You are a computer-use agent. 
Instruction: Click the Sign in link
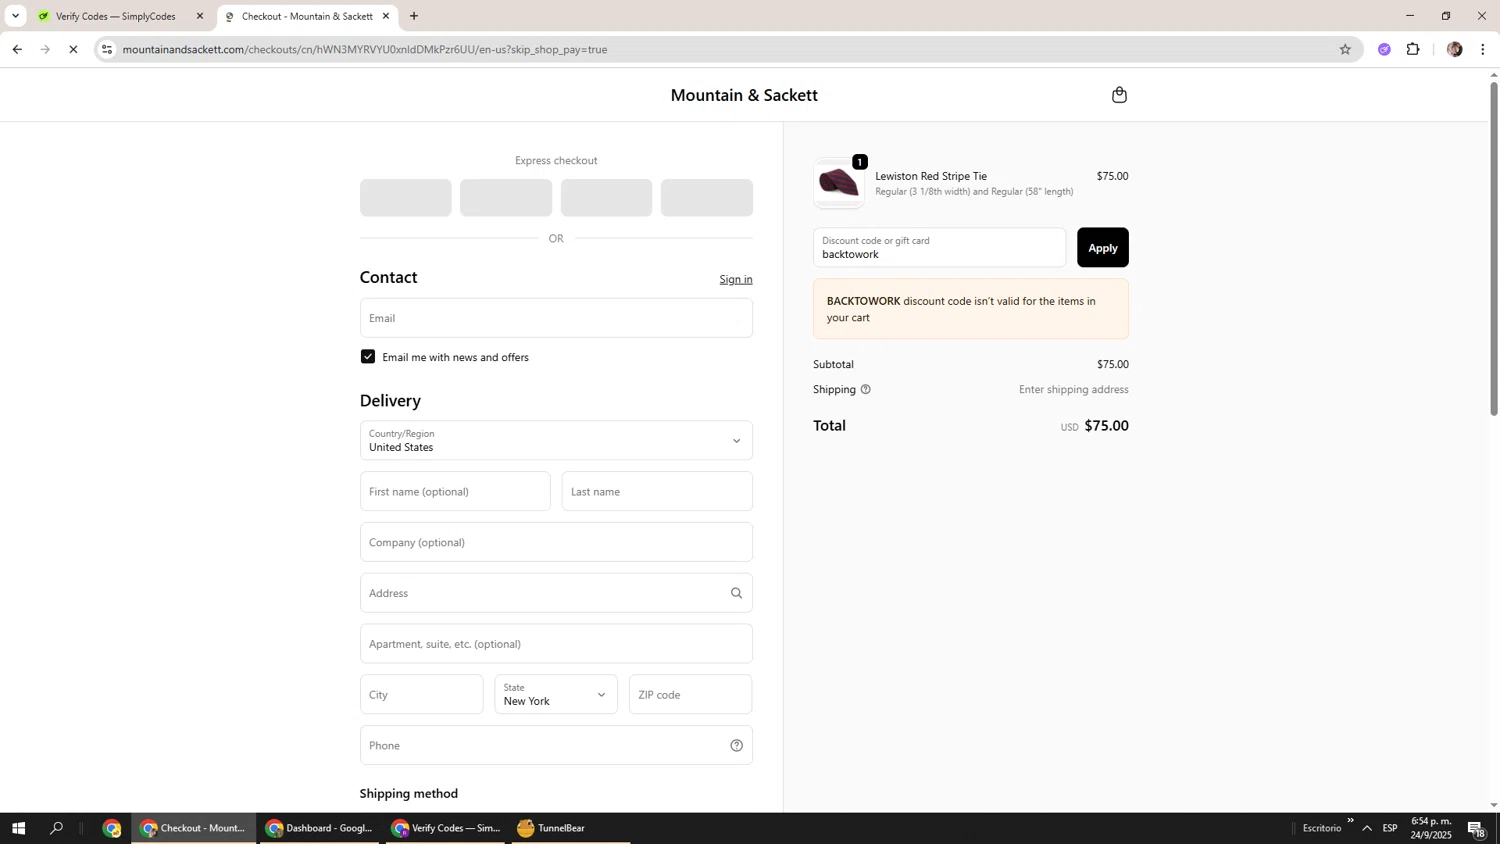[736, 279]
